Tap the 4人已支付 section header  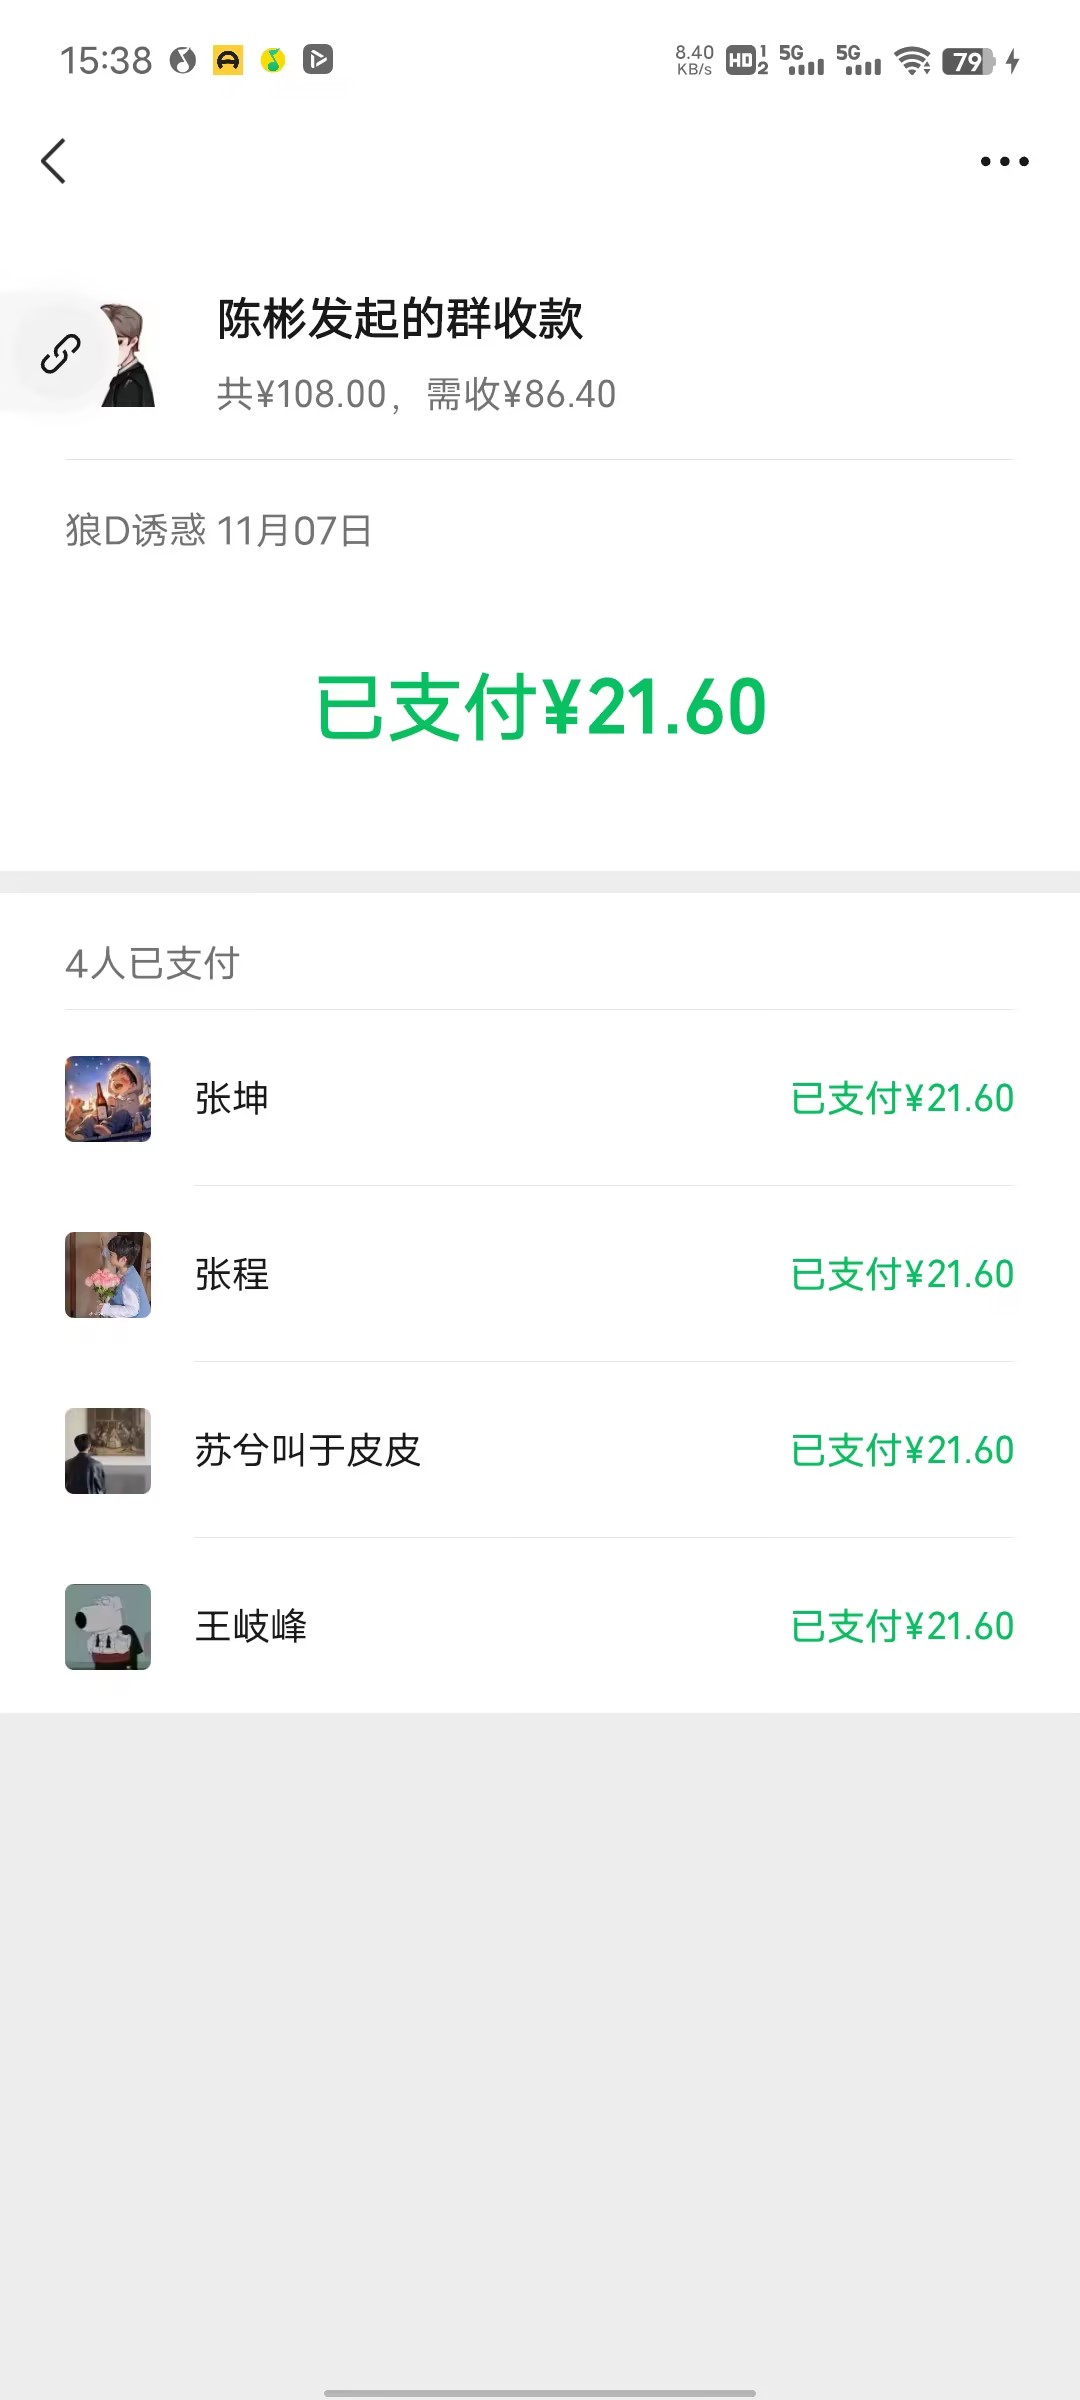[152, 964]
